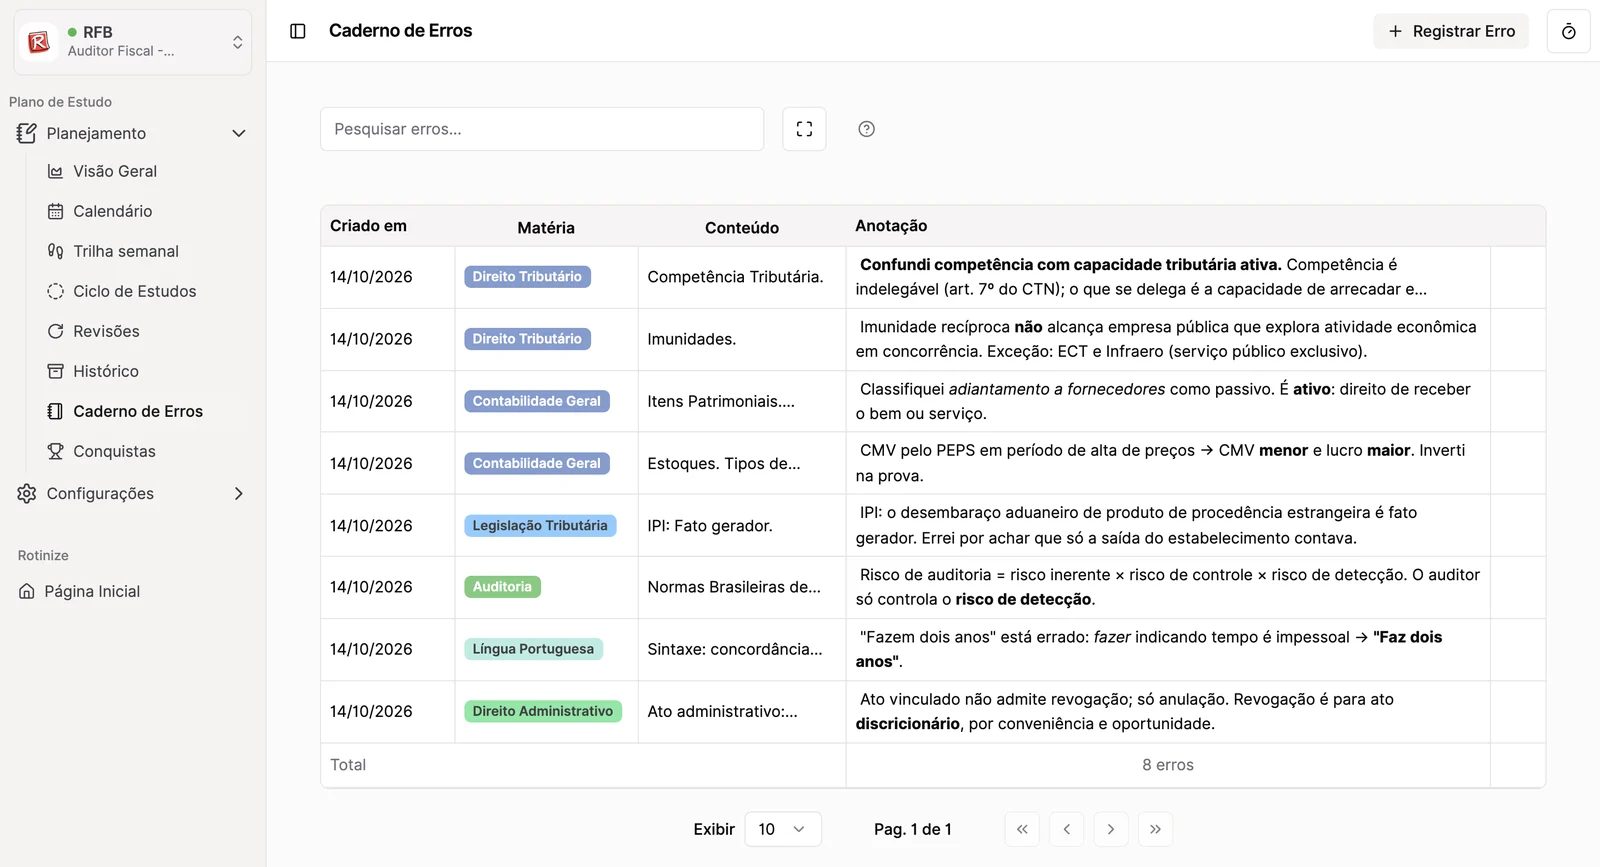Open the RFB workspace switcher
Viewport: 1600px width, 867px height.
[x=132, y=42]
